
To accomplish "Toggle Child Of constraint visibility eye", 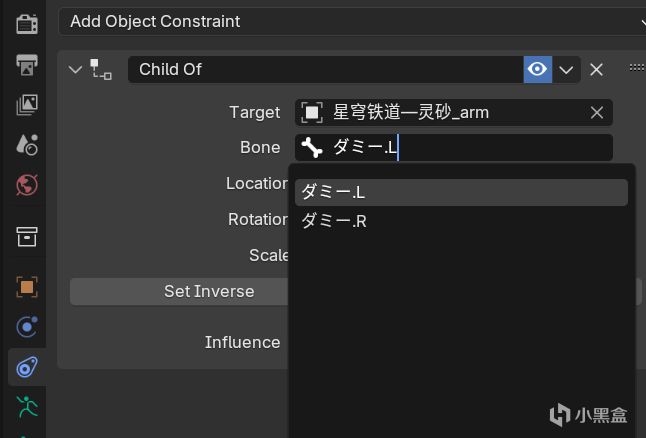I will (x=538, y=69).
